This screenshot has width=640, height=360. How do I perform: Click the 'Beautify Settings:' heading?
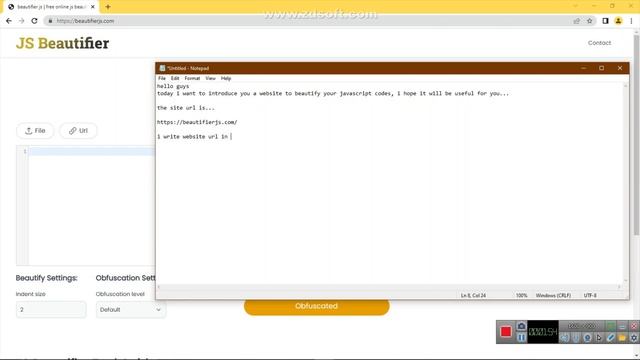[x=47, y=278]
